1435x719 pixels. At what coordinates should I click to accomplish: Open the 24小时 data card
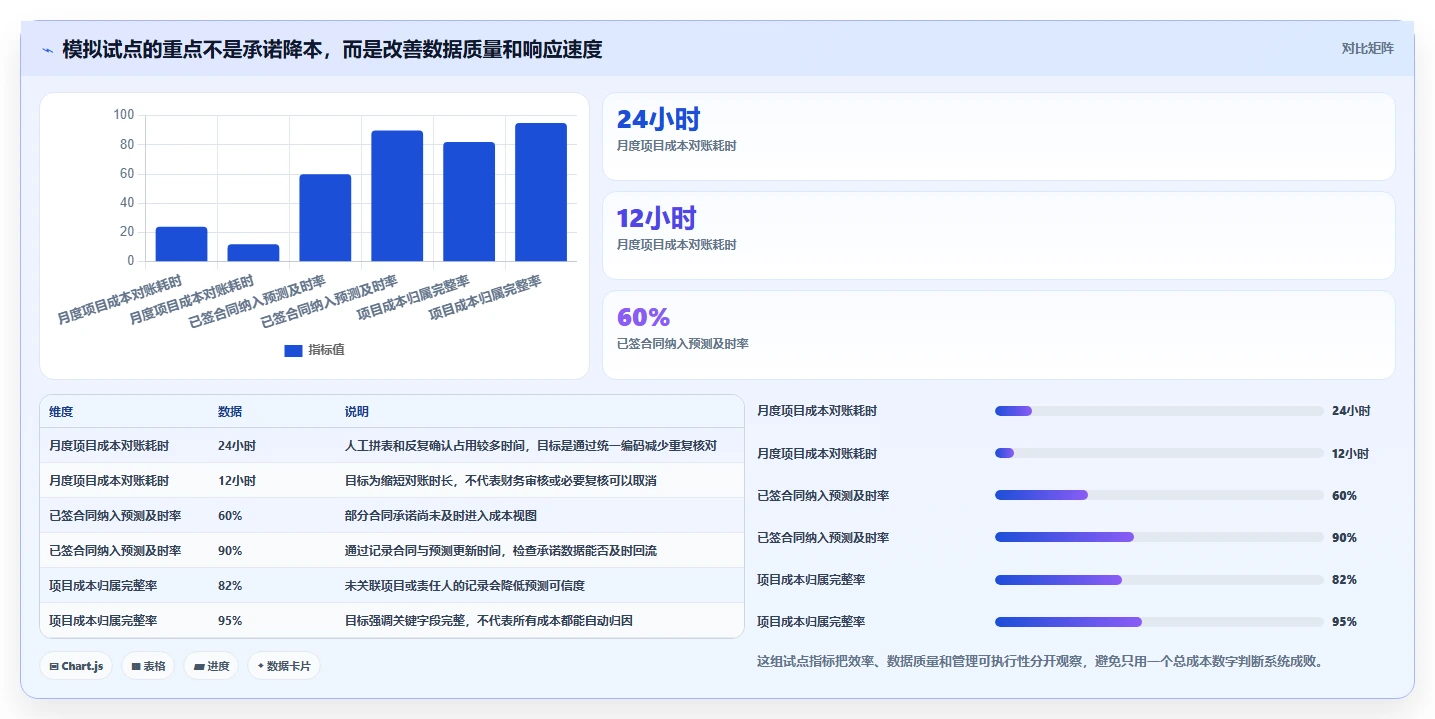point(998,136)
